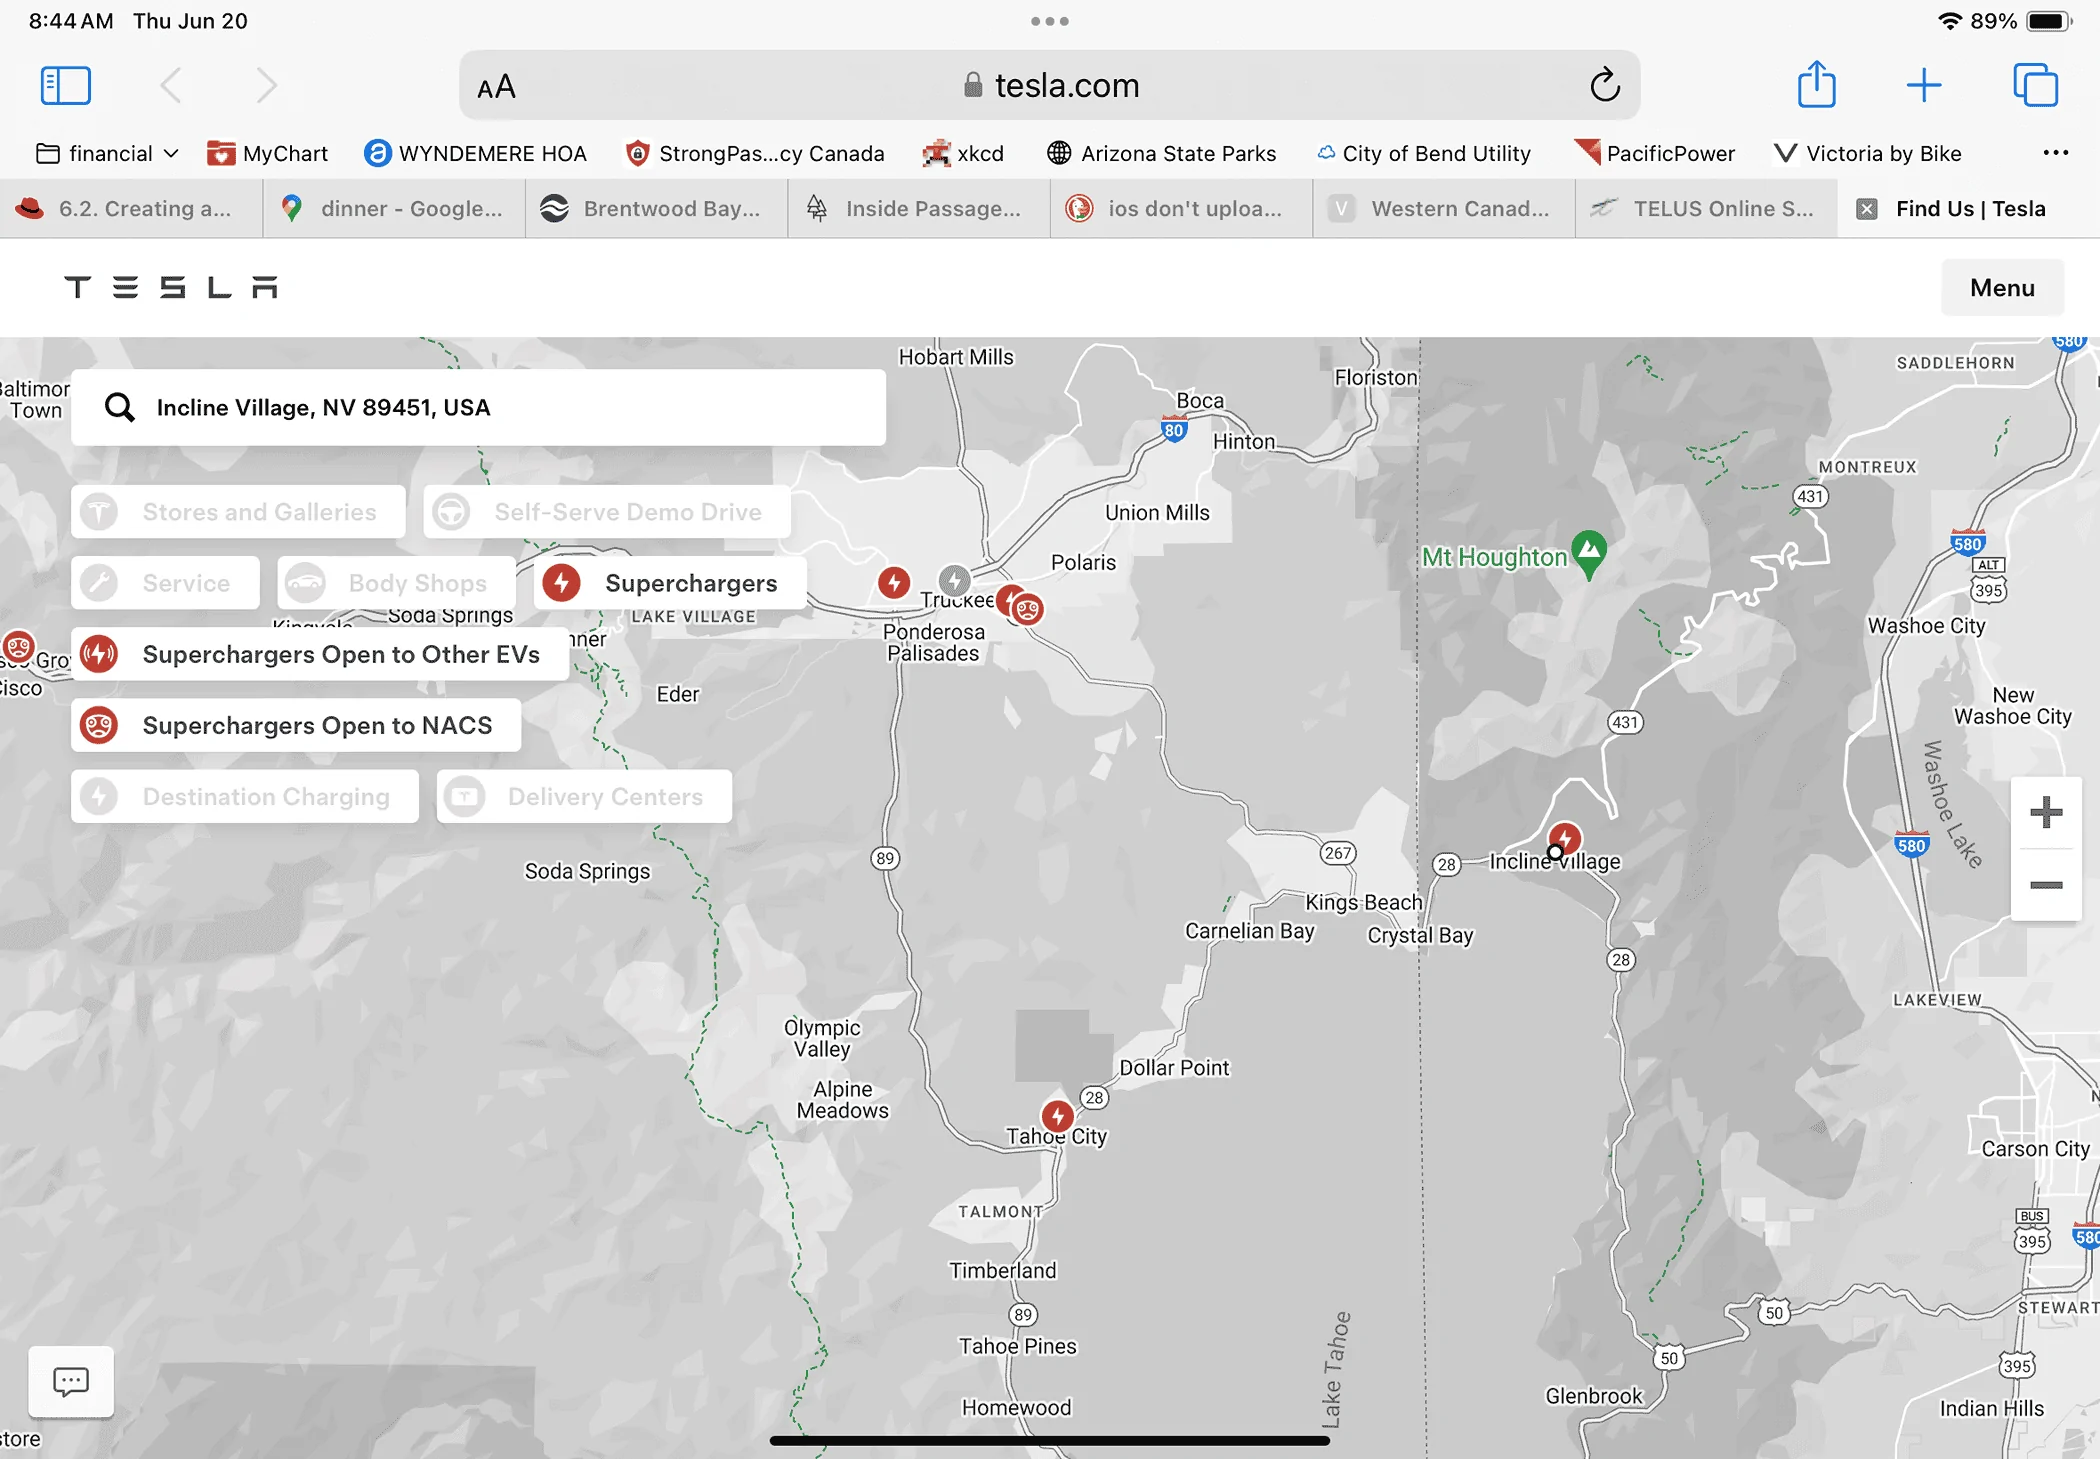Switch to the 'dinner - Google...' tab
2100x1459 pixels.
[x=394, y=209]
